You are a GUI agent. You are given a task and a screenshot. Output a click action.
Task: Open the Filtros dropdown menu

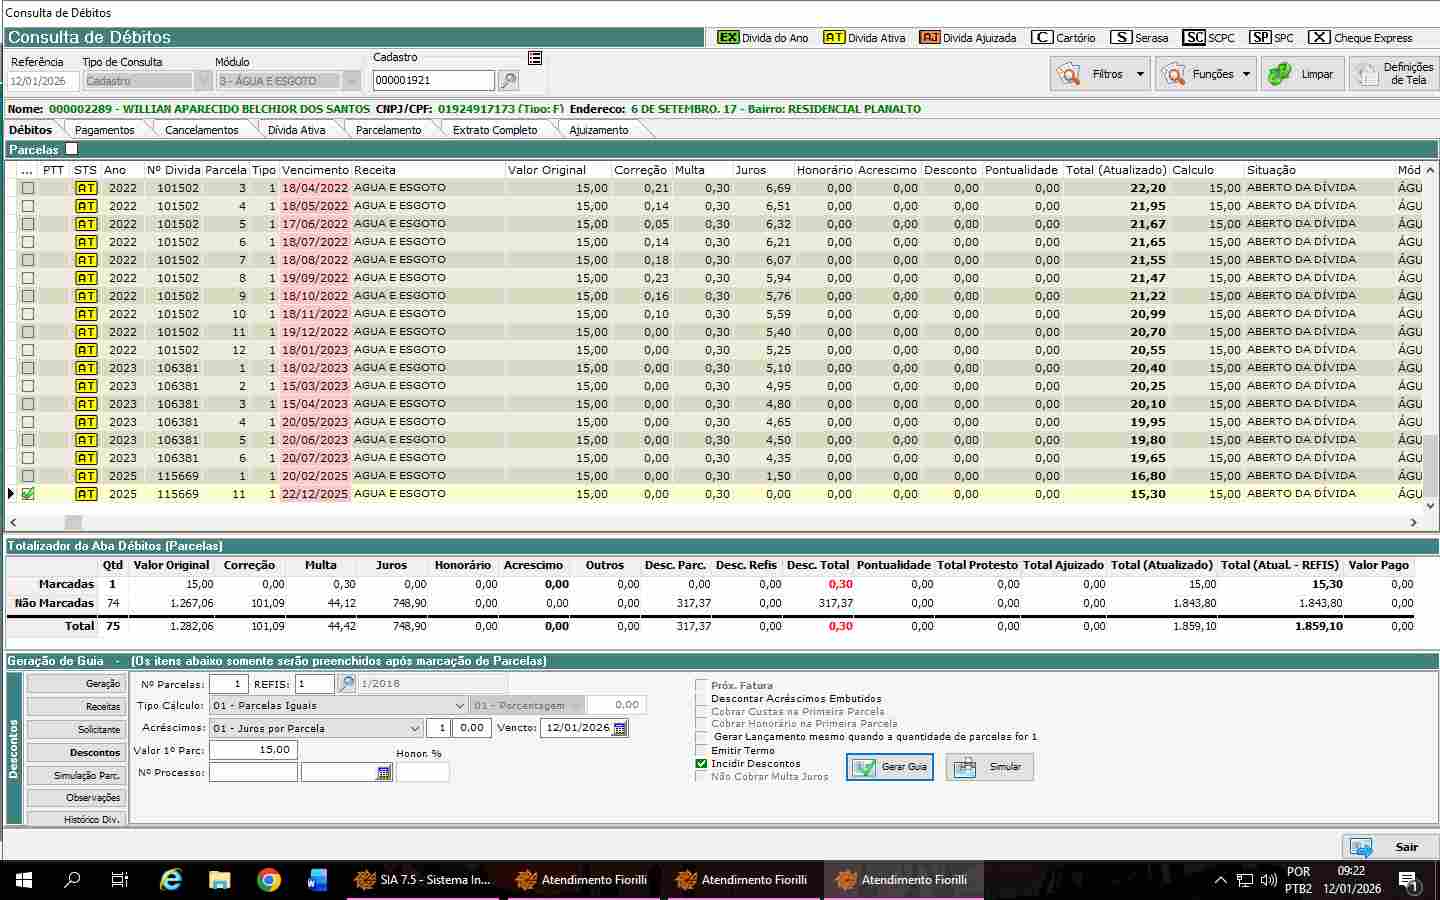(1140, 74)
